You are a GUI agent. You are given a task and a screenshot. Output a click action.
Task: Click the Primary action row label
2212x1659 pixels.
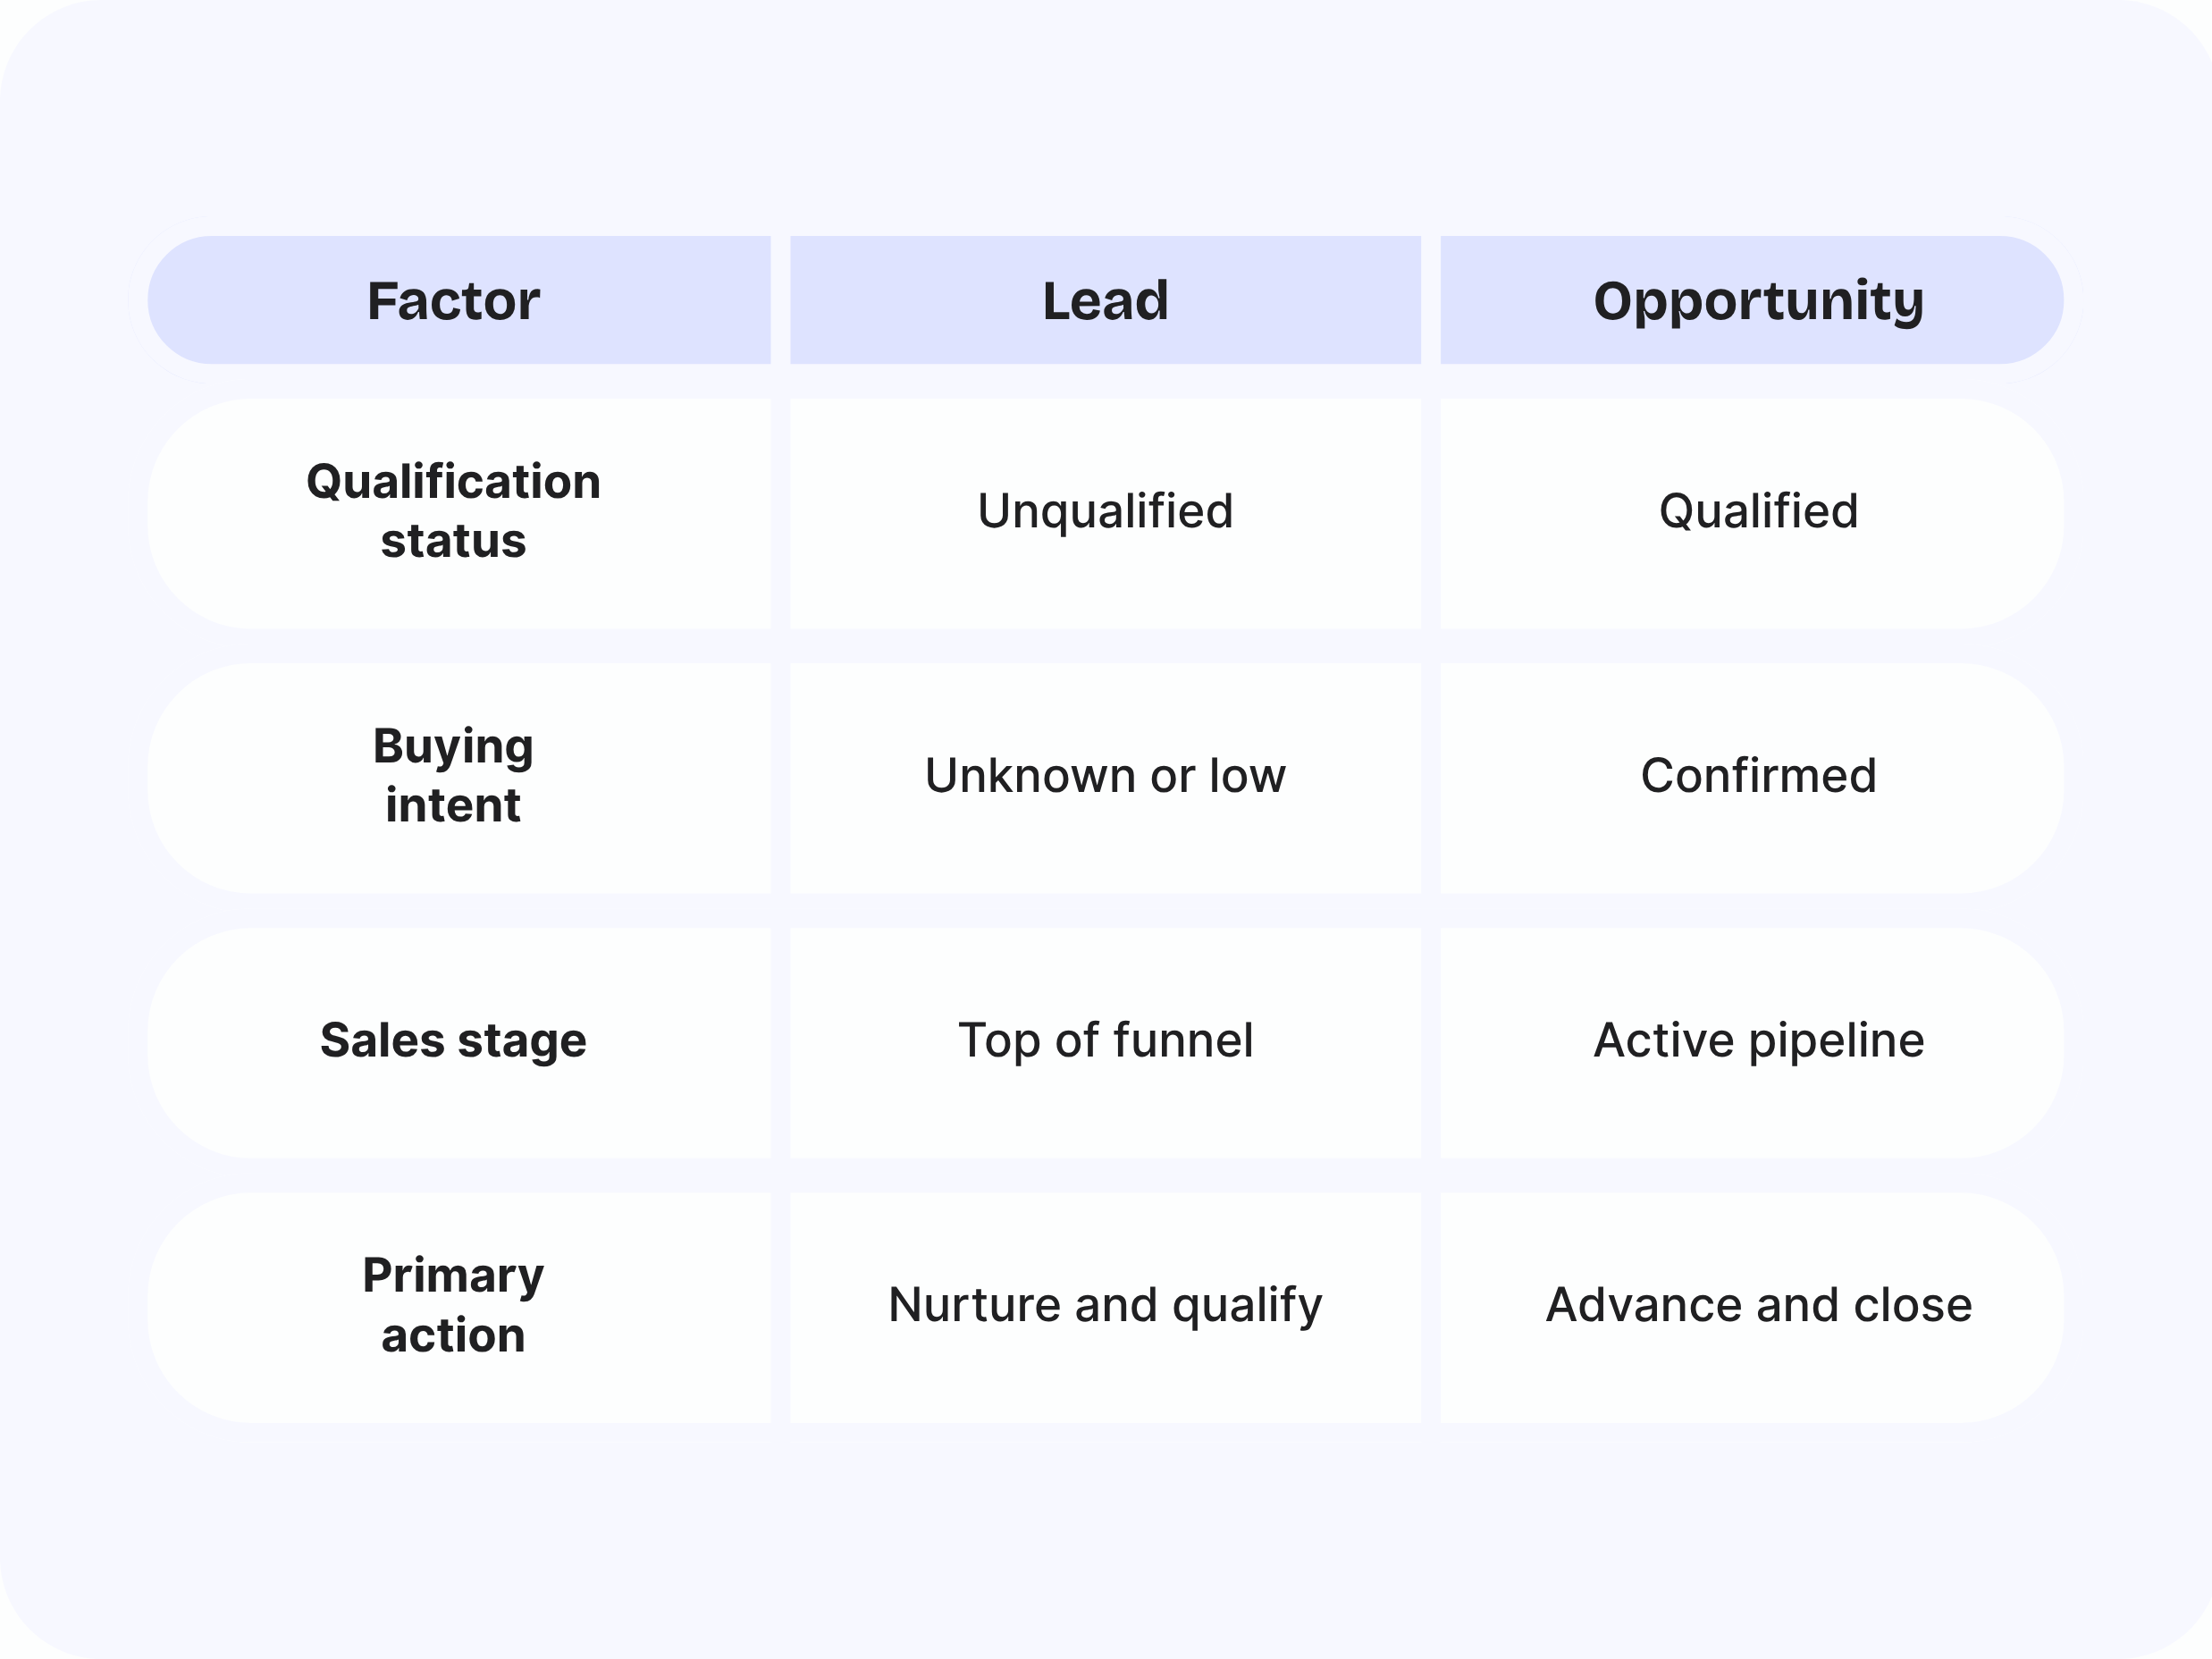coord(459,1307)
